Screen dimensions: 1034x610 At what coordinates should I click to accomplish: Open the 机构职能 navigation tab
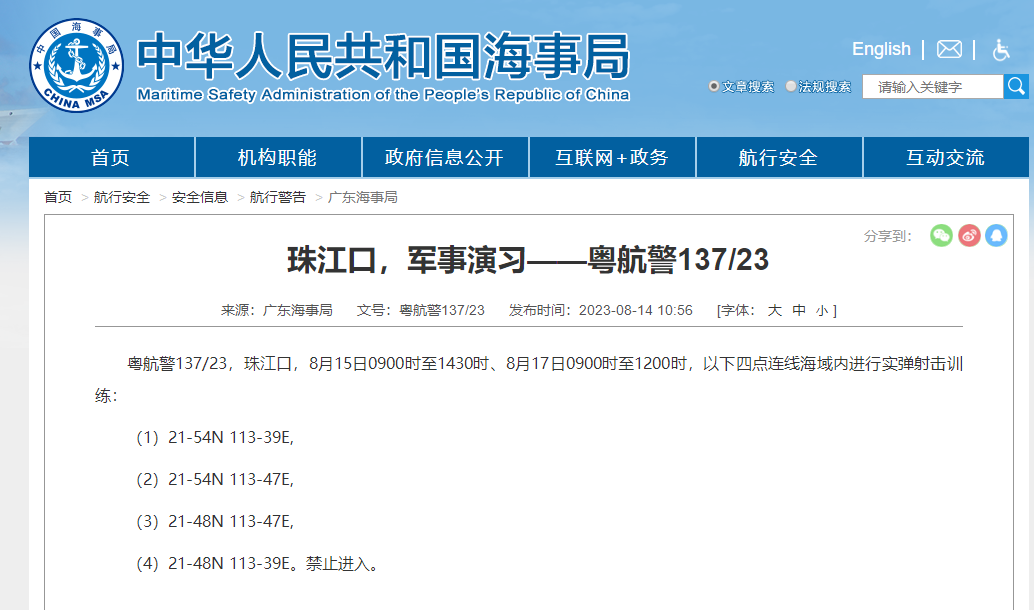click(278, 157)
